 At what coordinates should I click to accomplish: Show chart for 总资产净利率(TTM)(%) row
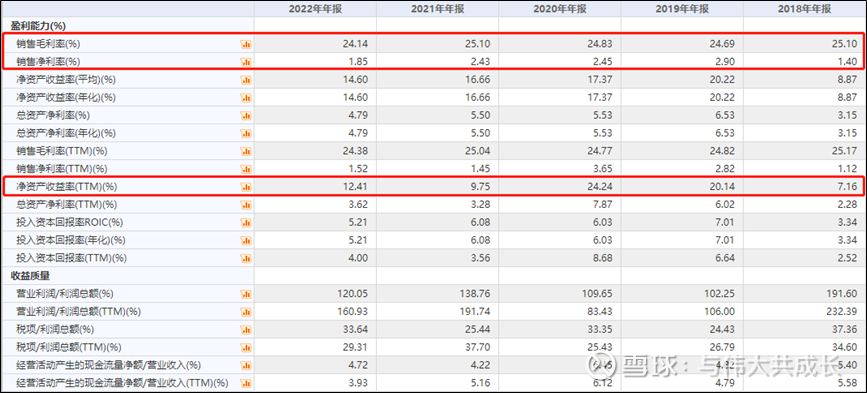click(246, 205)
